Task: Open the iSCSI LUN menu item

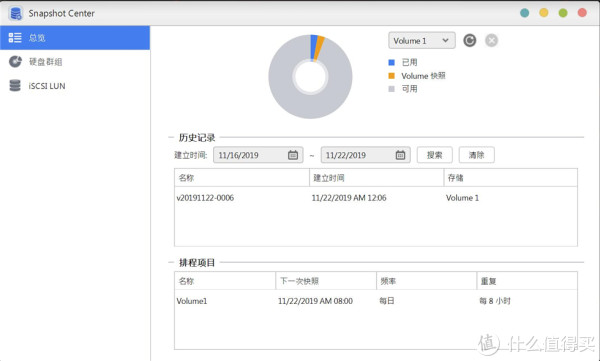Action: 75,86
